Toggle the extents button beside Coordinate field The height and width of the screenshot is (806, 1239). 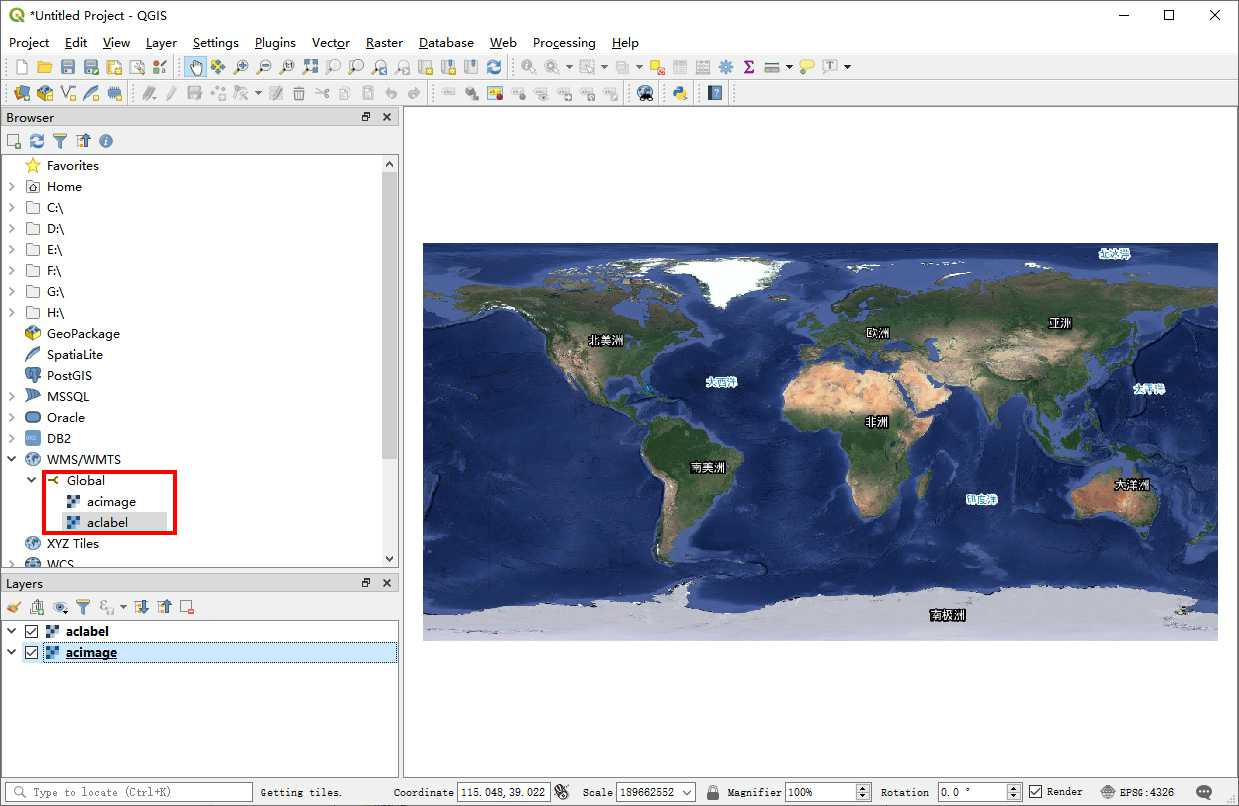(x=561, y=792)
